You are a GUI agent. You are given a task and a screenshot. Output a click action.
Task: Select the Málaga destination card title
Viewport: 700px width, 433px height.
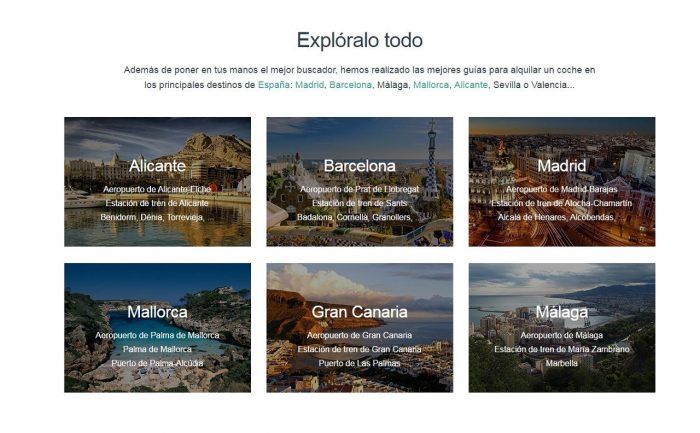coord(562,312)
